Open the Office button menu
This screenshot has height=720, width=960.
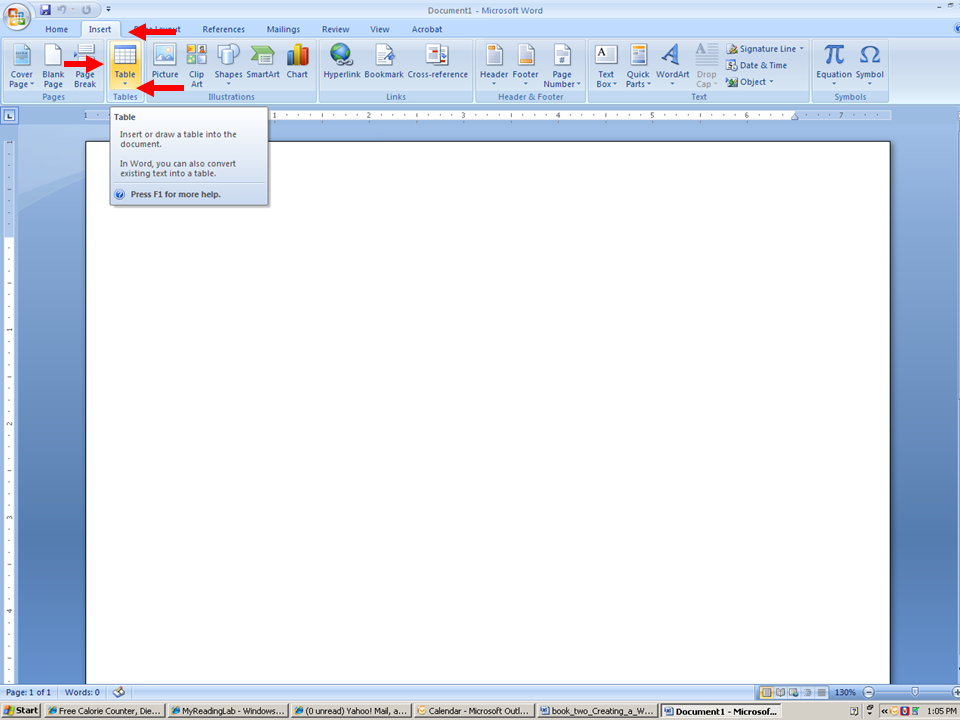17,17
